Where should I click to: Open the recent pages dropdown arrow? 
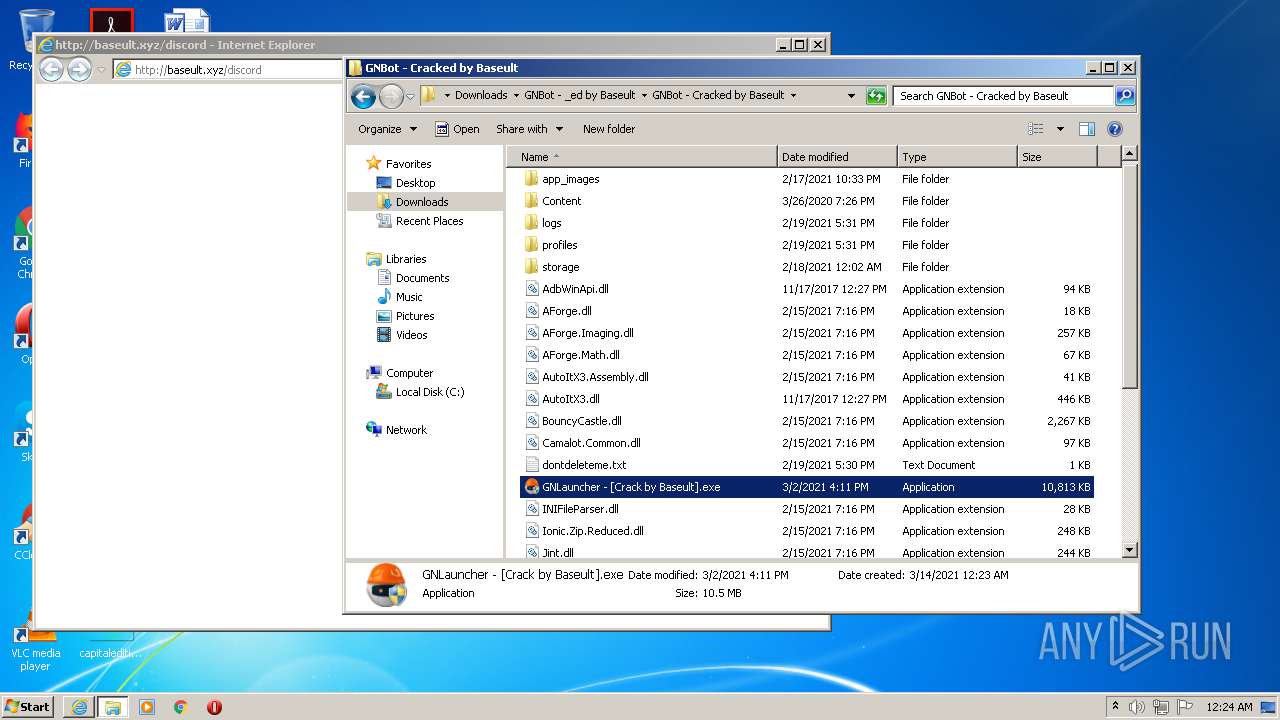point(410,97)
